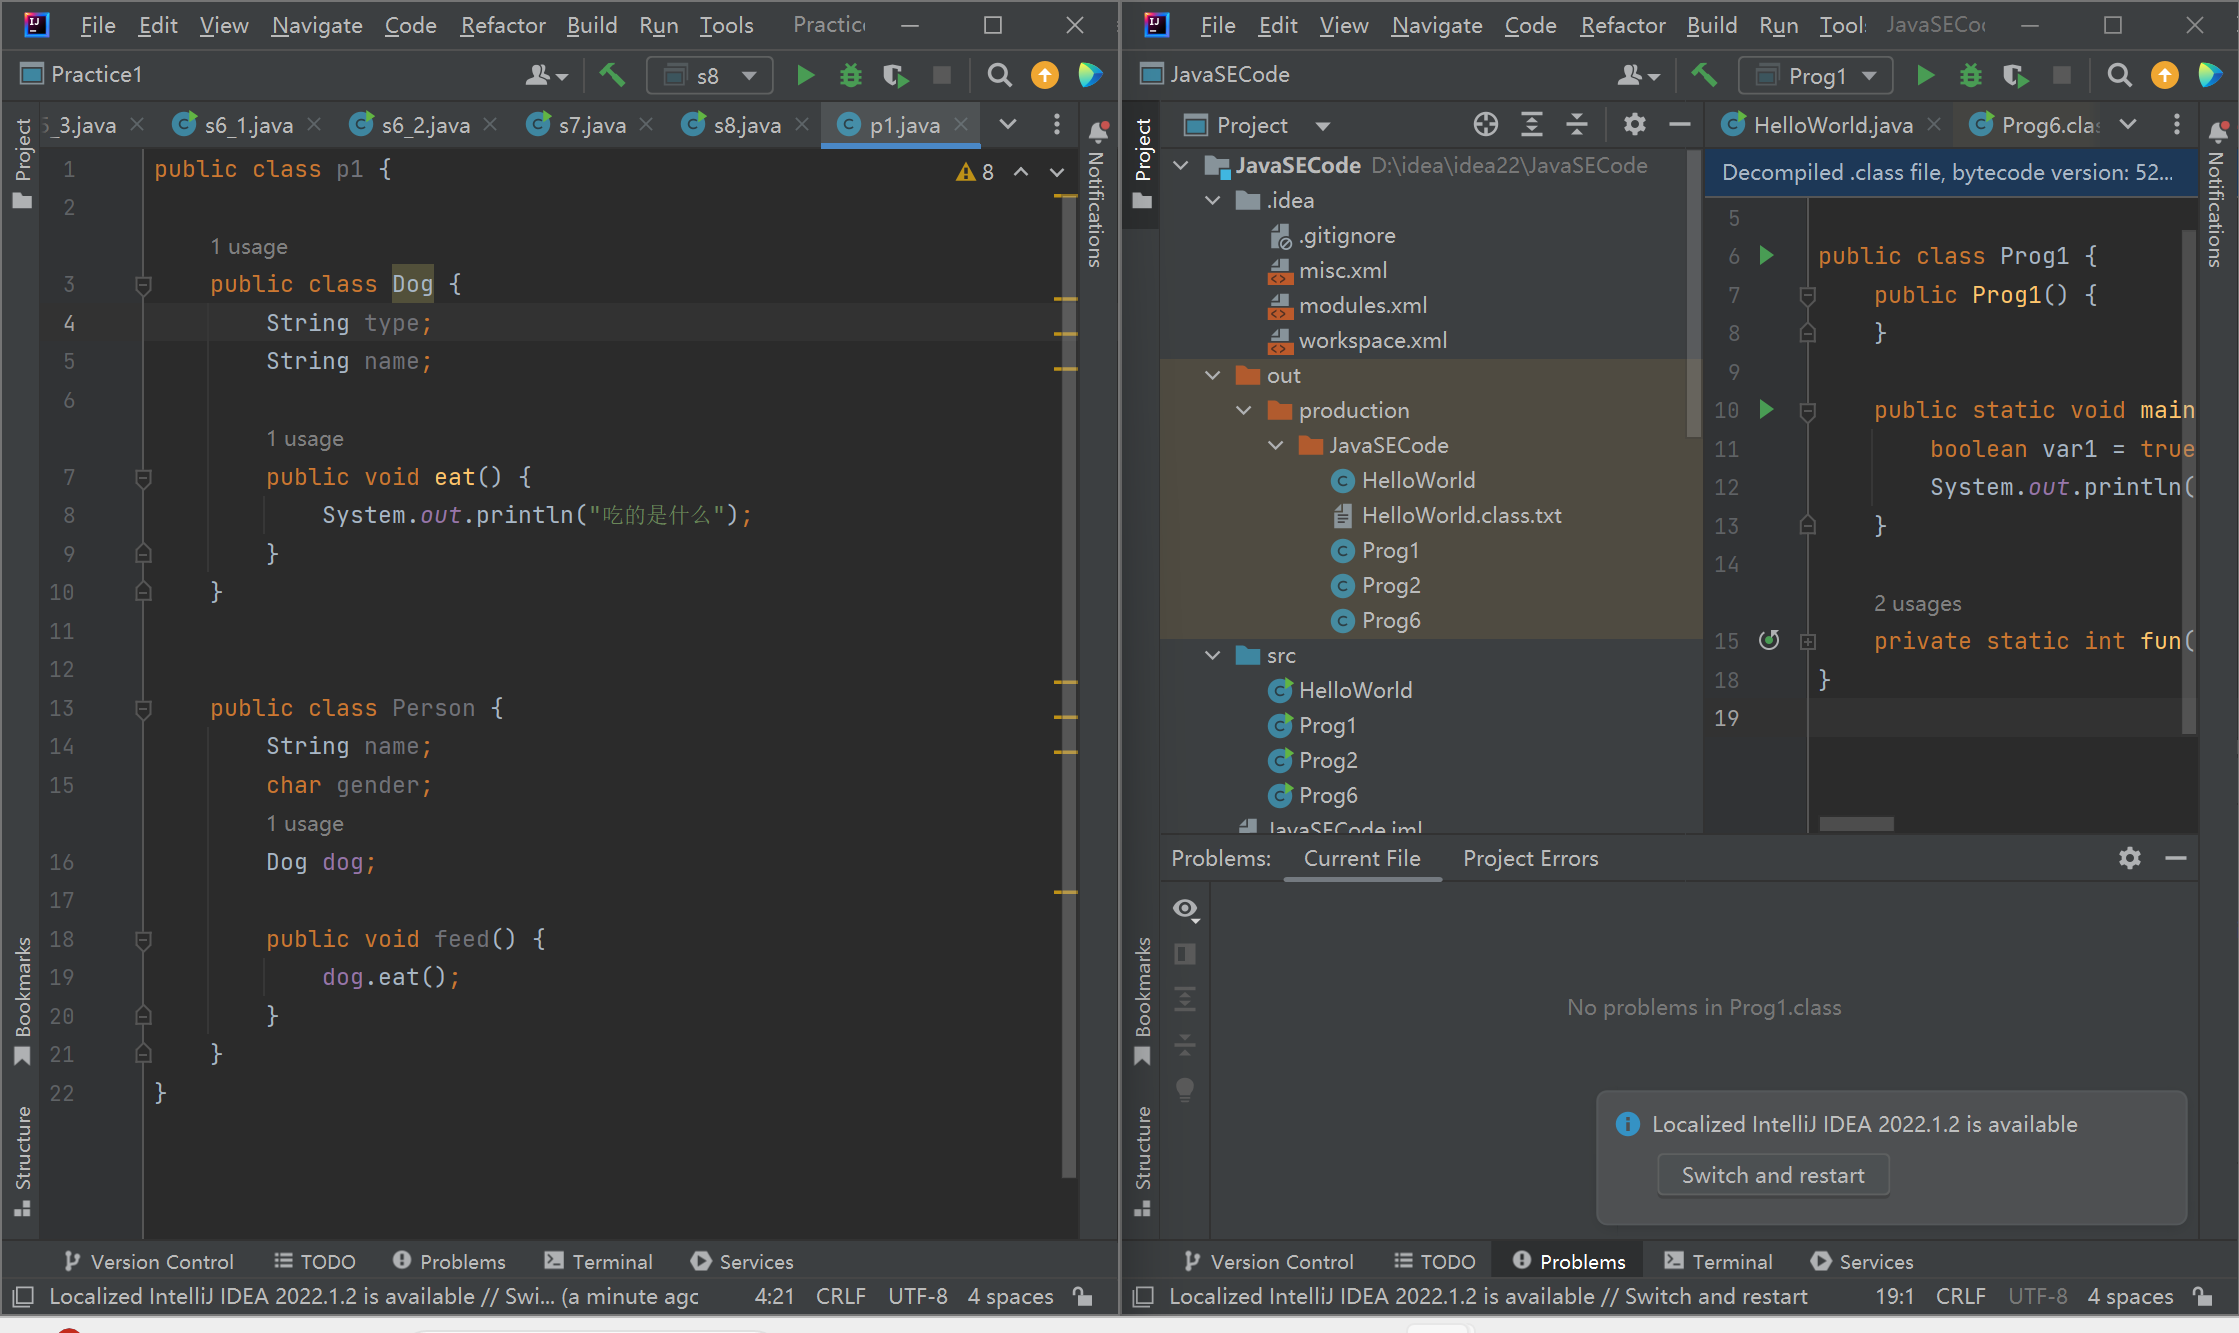Run with Coverage using the shield icon
2239x1333 pixels.
[2015, 75]
